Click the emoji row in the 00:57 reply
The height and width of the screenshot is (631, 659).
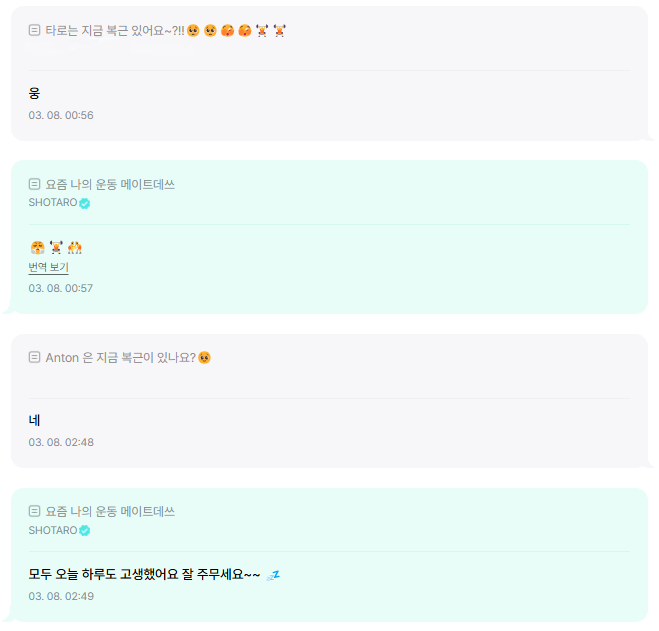pos(55,248)
